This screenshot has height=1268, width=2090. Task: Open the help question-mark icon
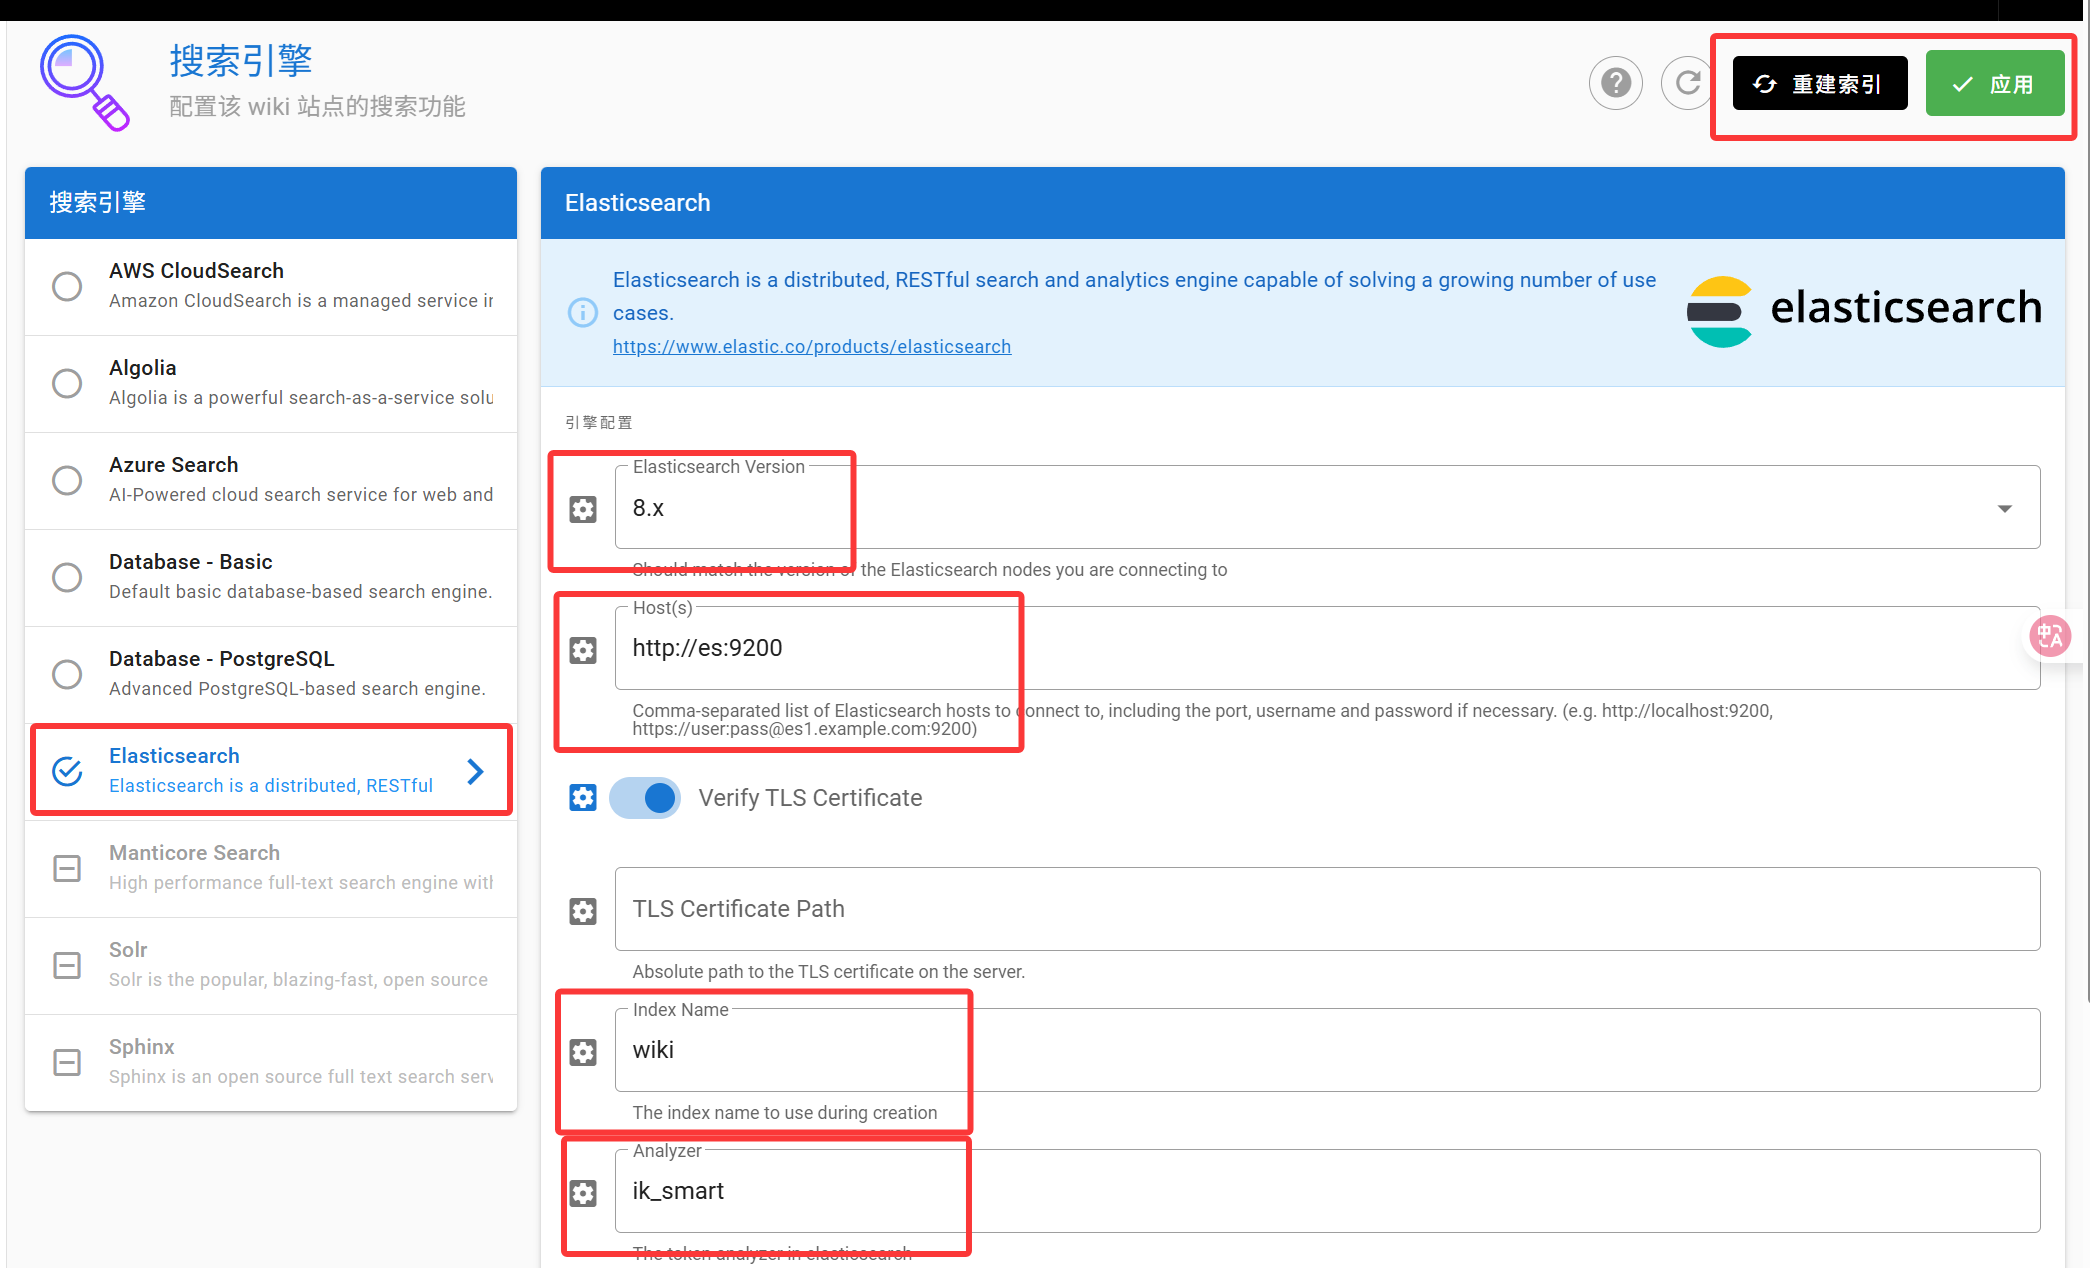coord(1616,83)
